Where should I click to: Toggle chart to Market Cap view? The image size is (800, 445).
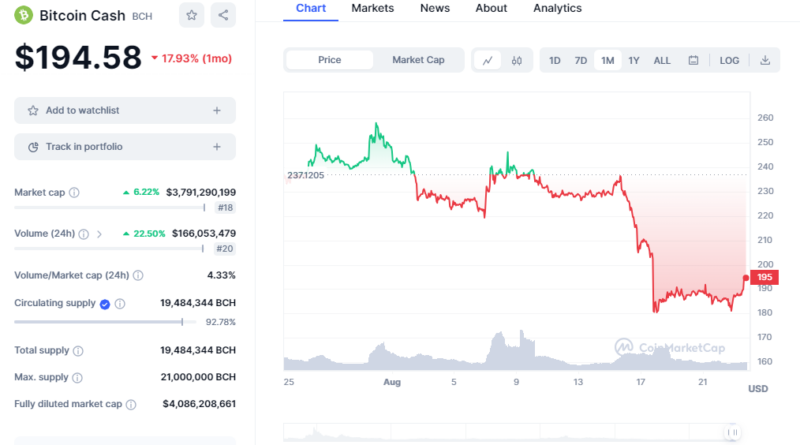pos(418,60)
